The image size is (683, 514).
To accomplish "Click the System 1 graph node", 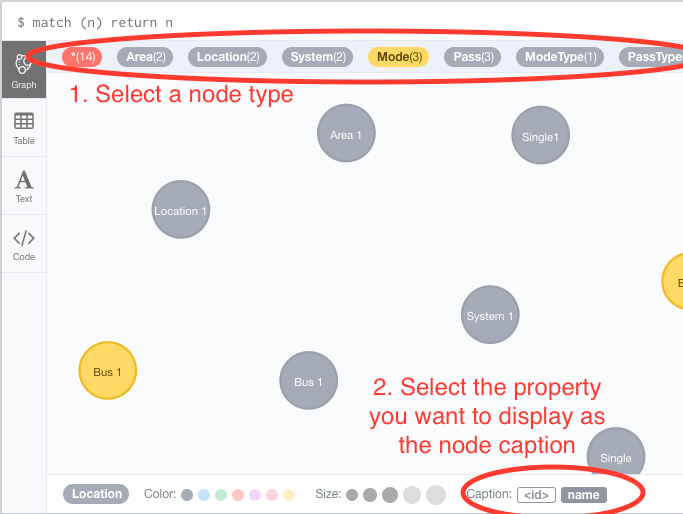I will click(490, 315).
